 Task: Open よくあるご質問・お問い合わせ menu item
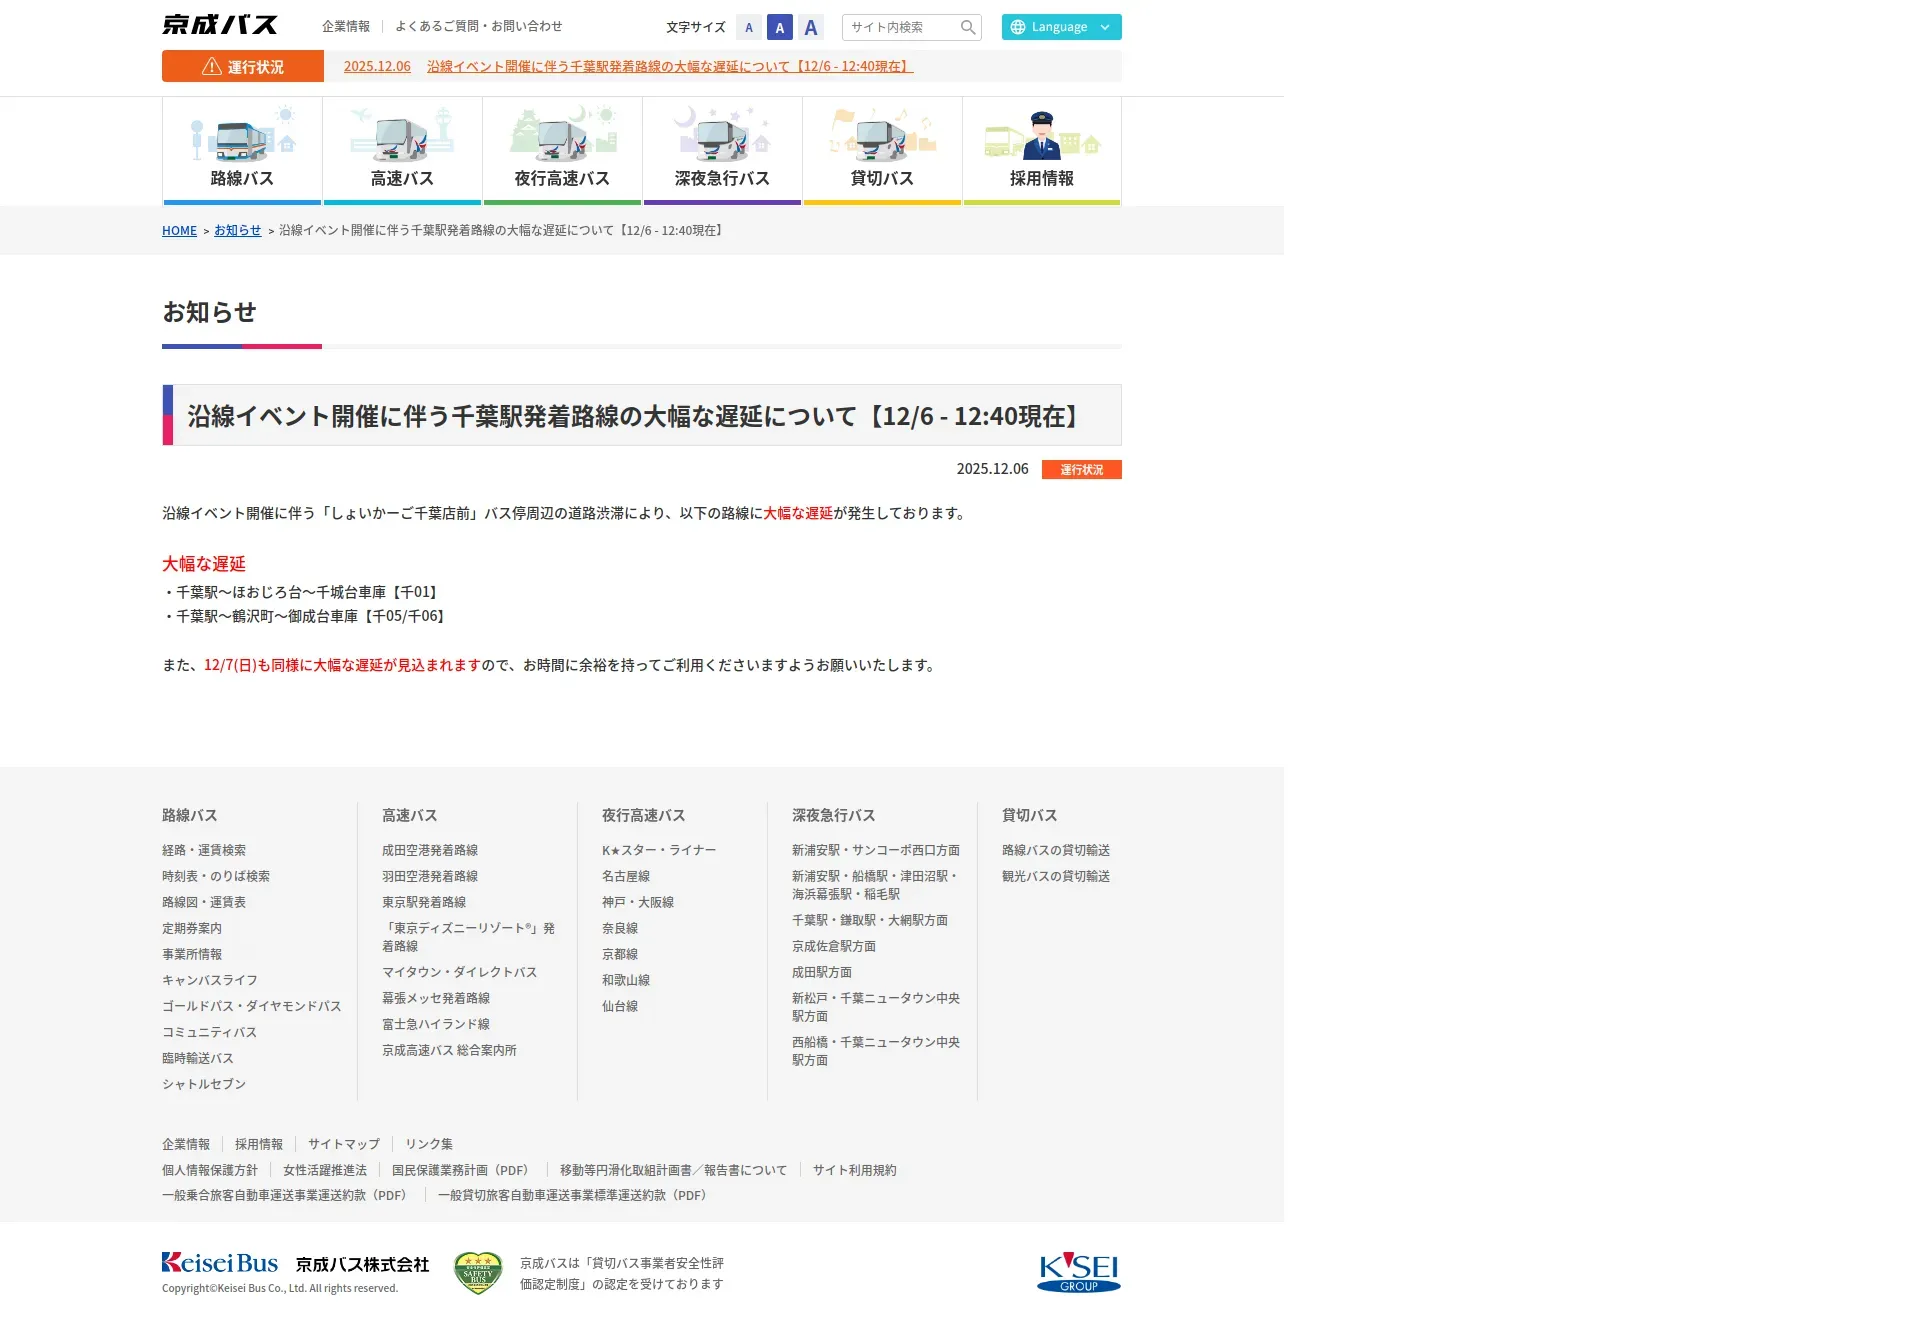coord(478,26)
